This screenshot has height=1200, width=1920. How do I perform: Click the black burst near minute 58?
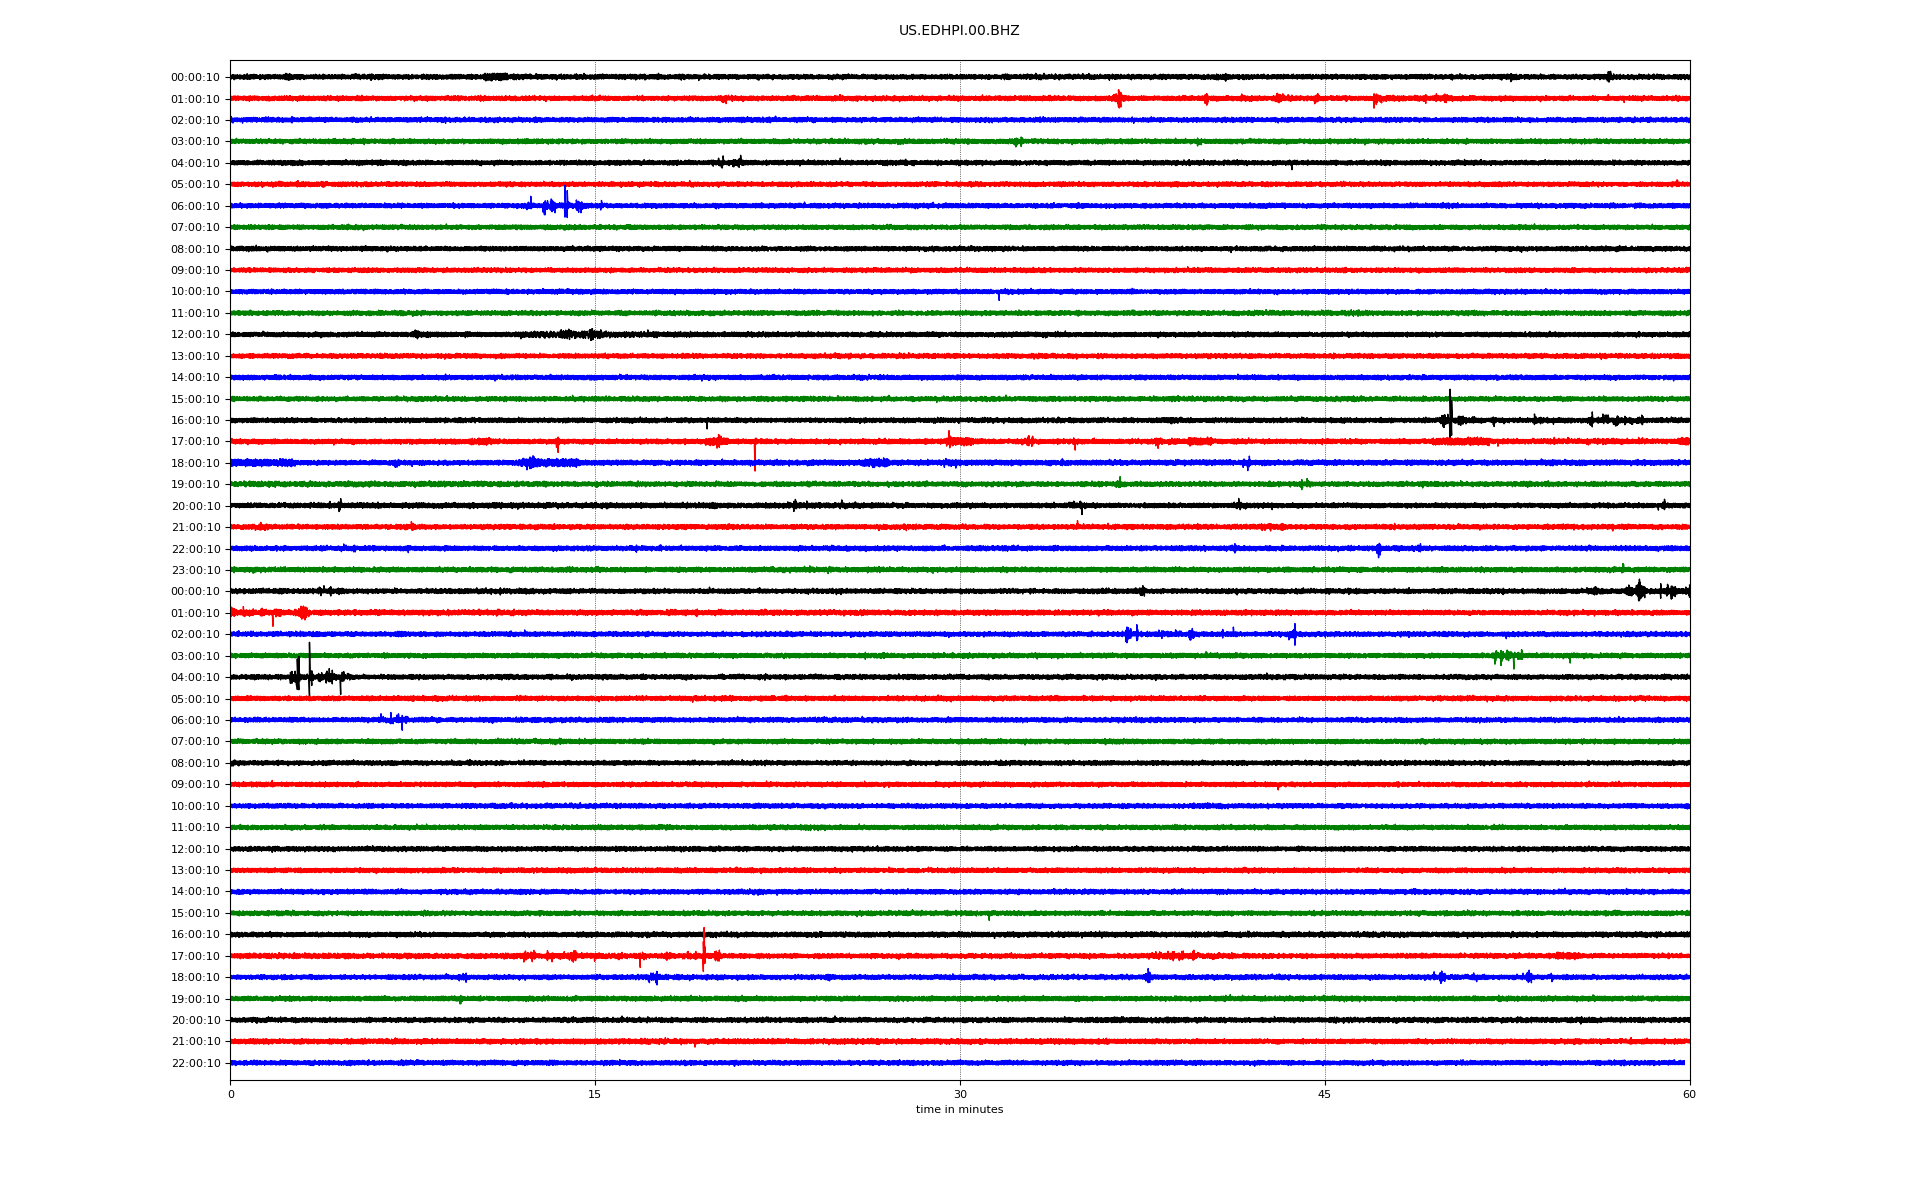[1638, 591]
